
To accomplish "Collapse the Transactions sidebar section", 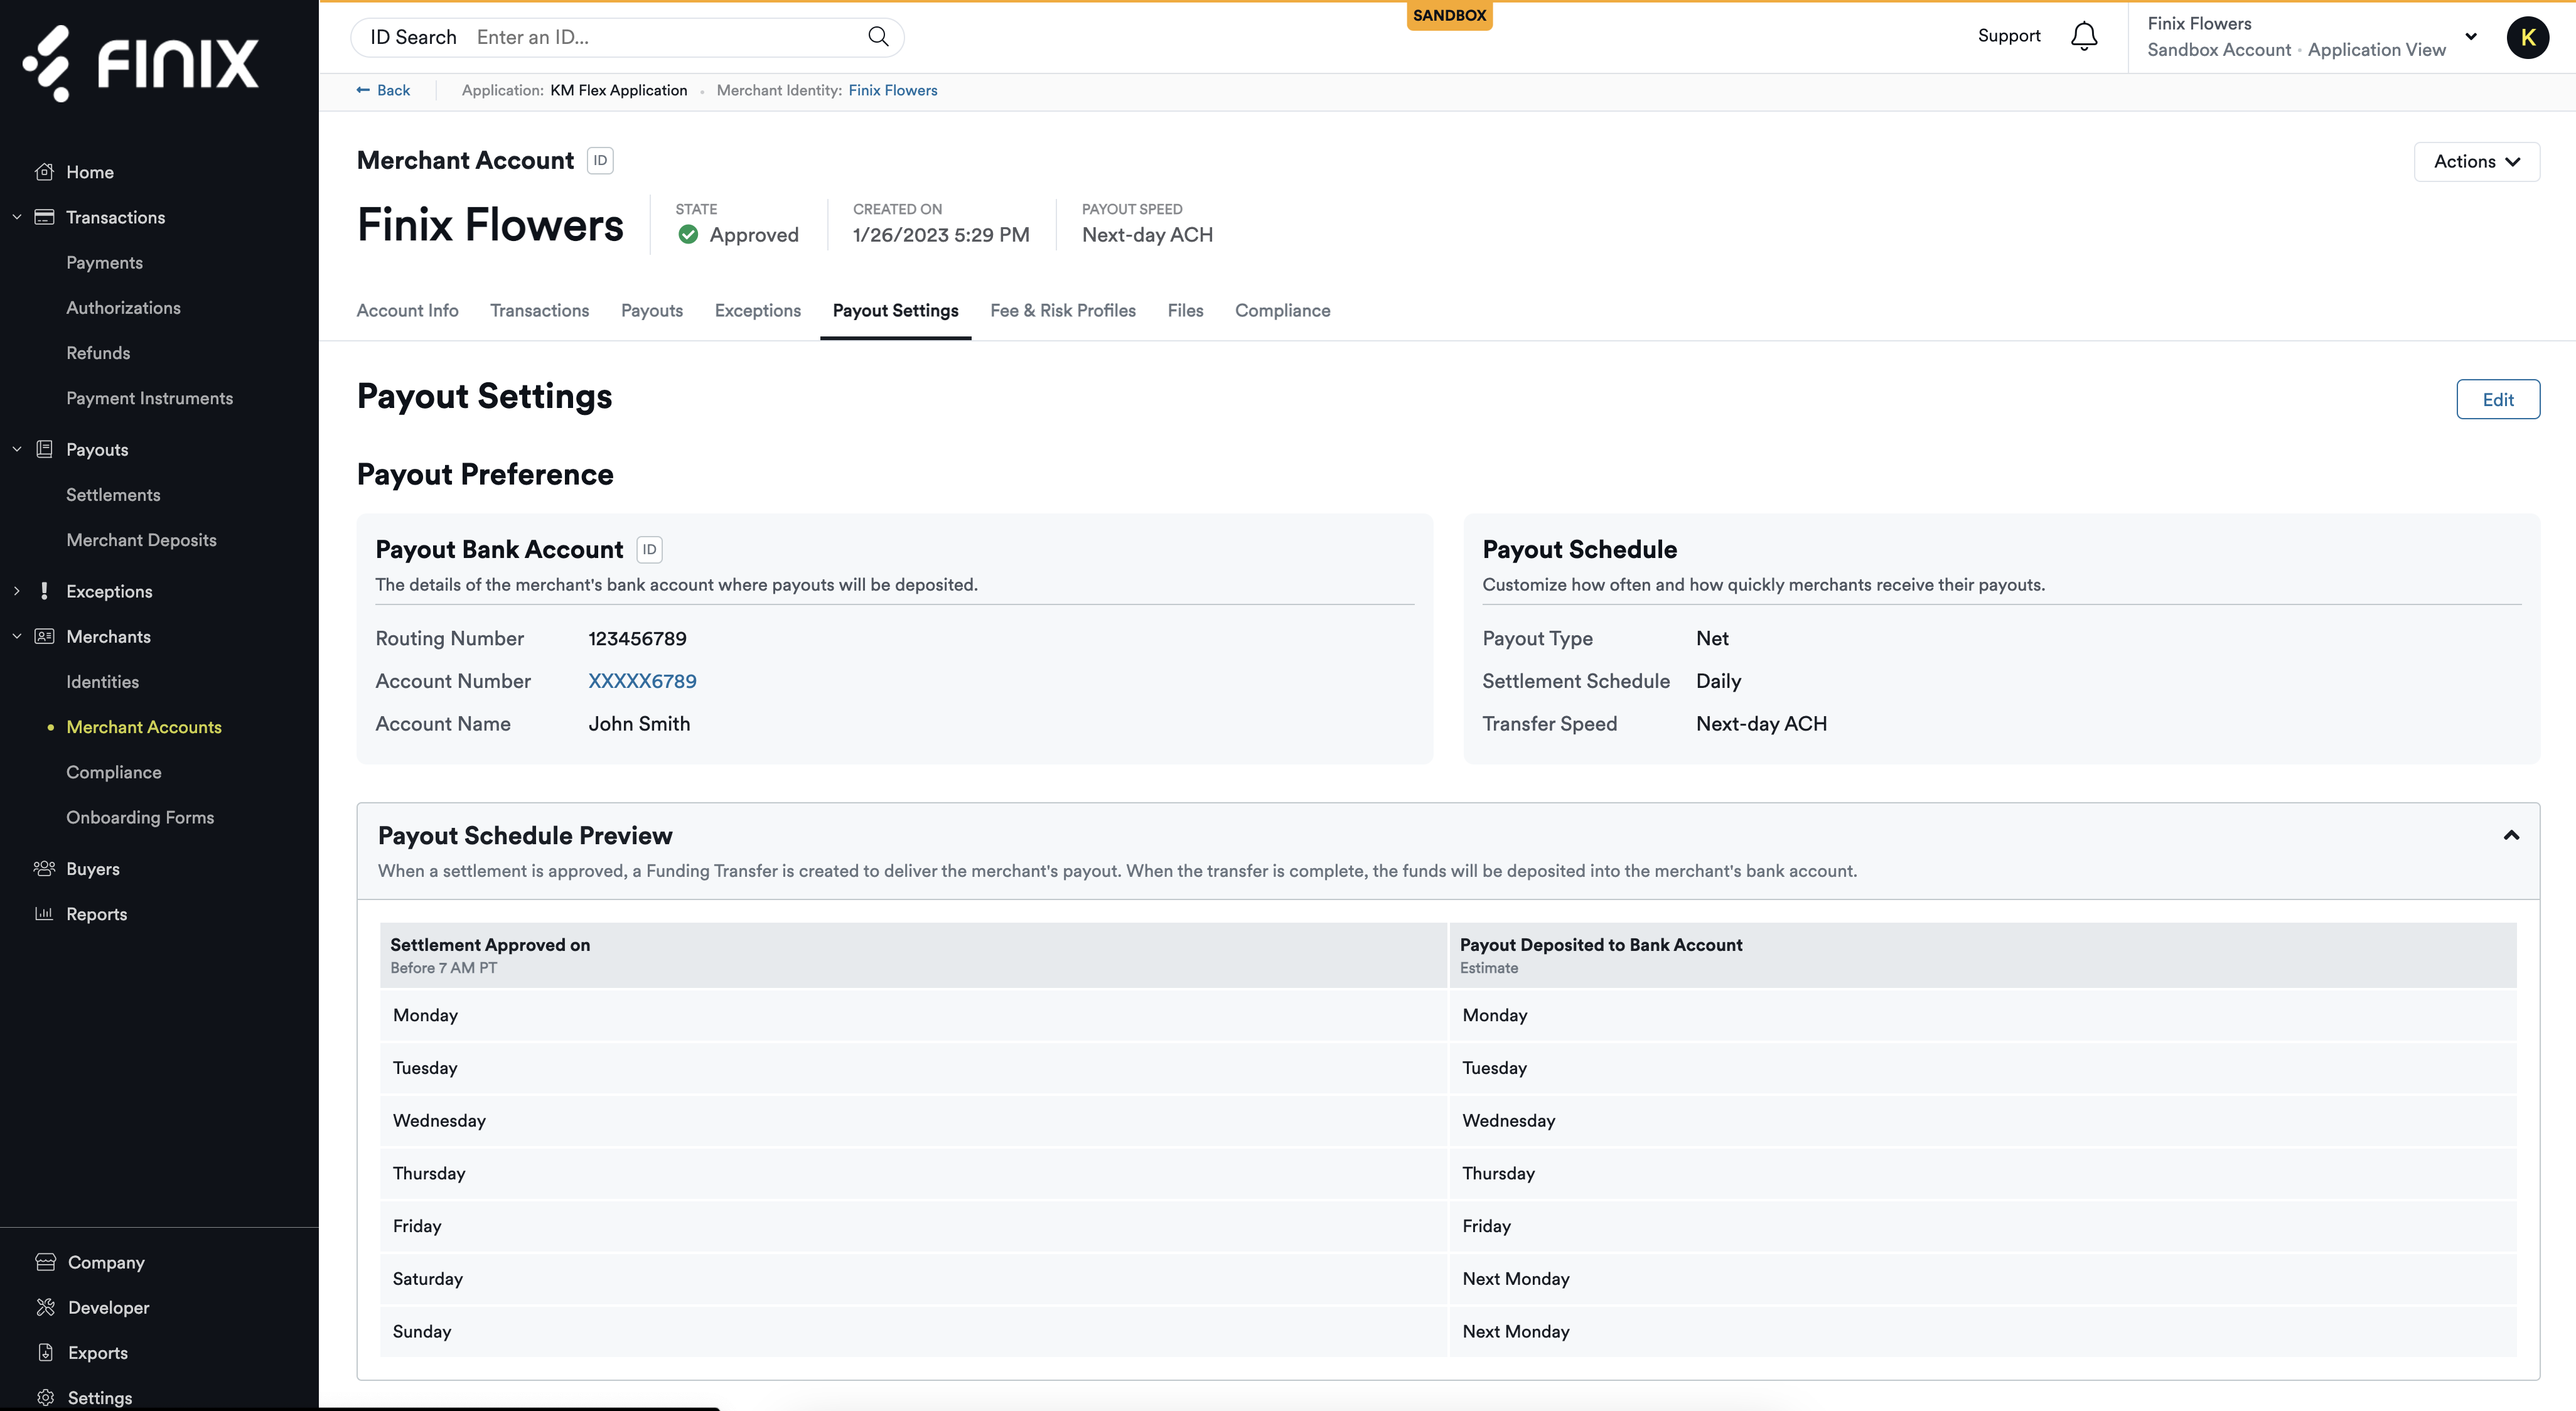I will (x=17, y=217).
